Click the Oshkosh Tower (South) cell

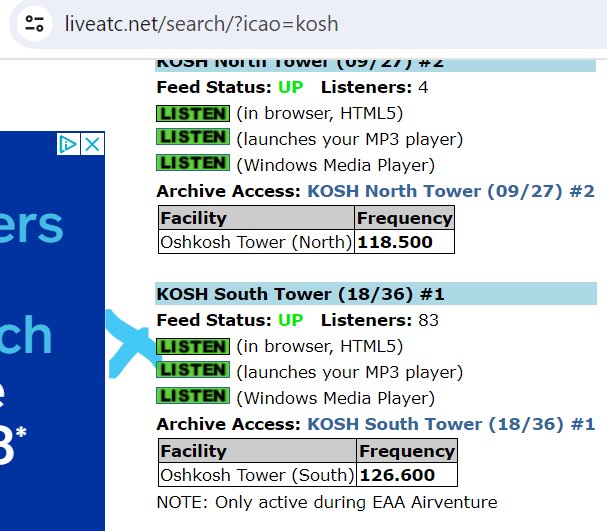coord(257,475)
